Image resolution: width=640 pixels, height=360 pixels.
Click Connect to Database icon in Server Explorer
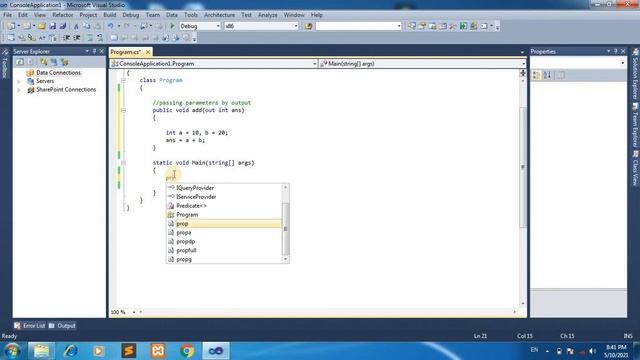[x=44, y=62]
